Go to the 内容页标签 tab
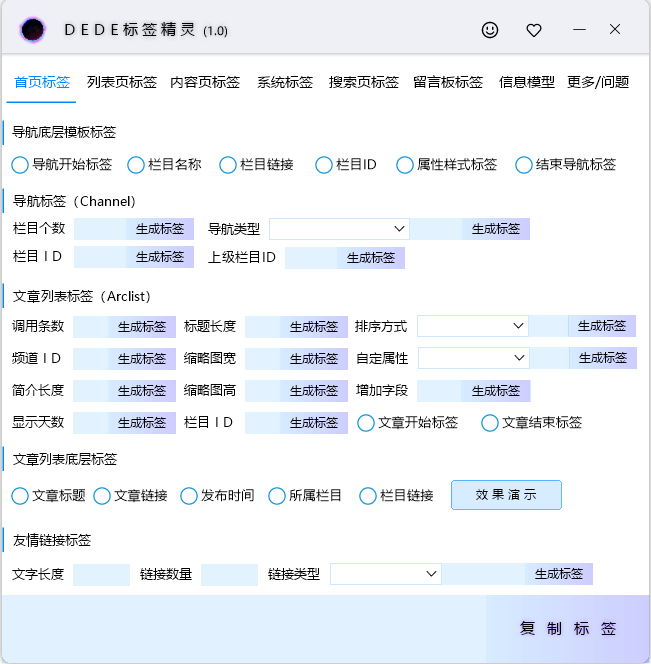Viewport: 651px width, 664px height. pyautogui.click(x=205, y=82)
